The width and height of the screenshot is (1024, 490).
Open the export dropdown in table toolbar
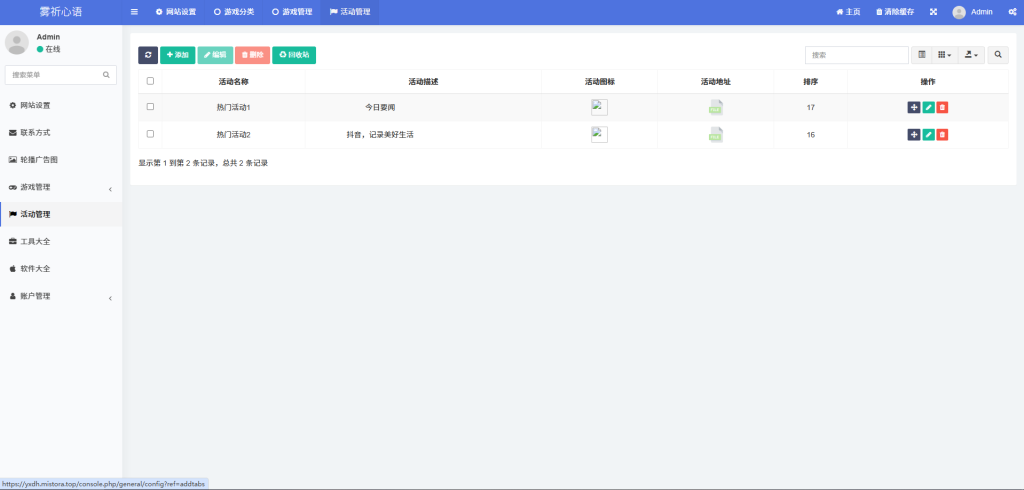coord(971,55)
